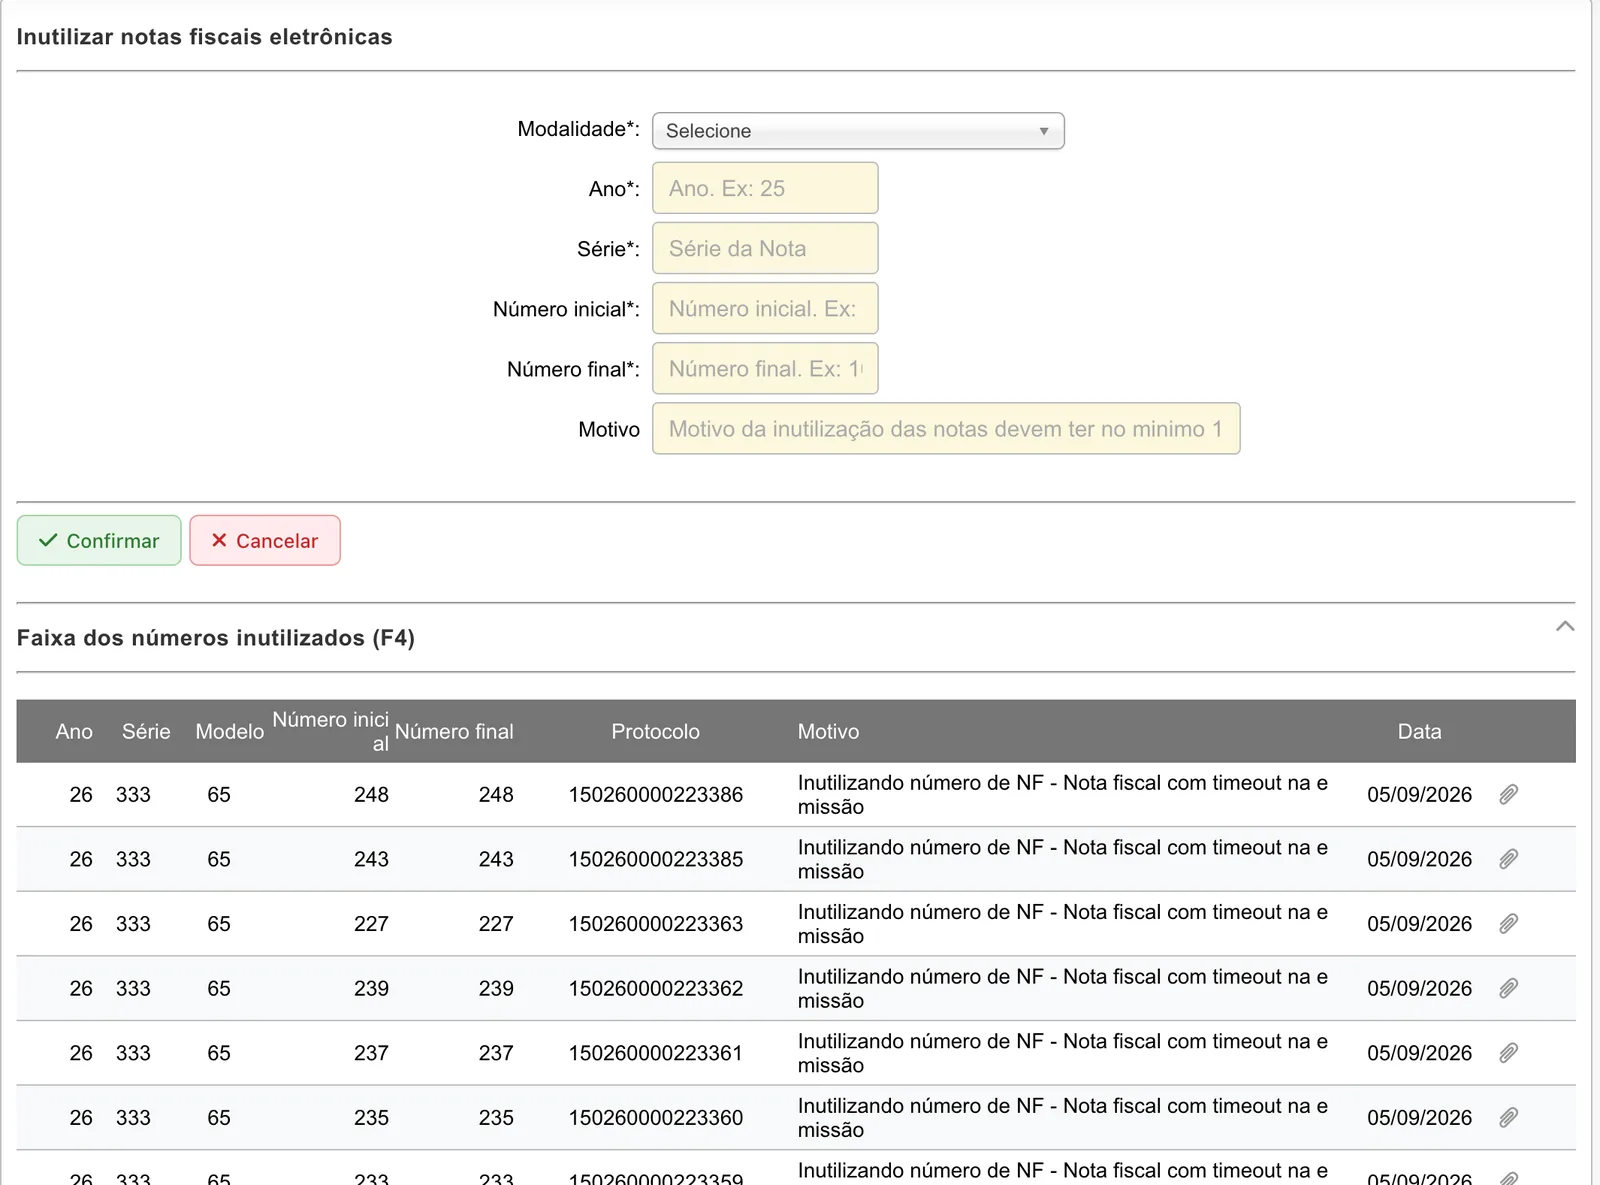Select the Data column header
Viewport: 1600px width, 1185px height.
pyautogui.click(x=1420, y=732)
